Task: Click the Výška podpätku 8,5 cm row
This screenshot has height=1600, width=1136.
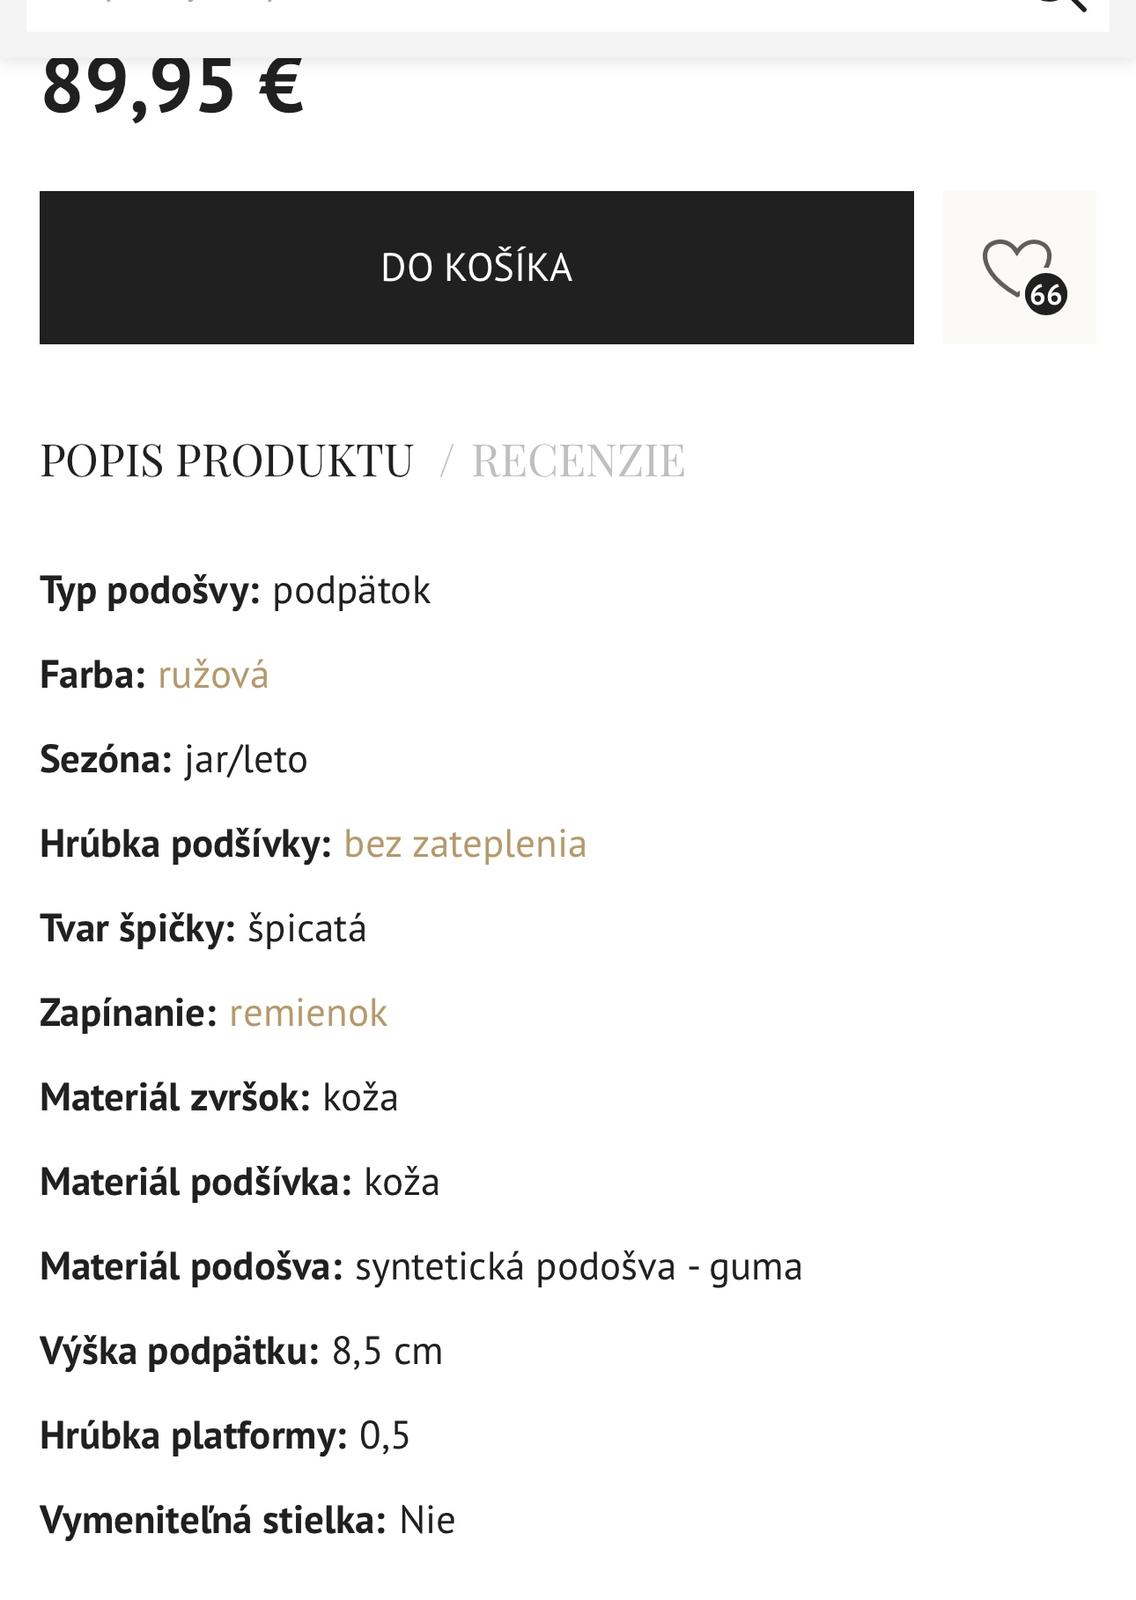Action: click(241, 1351)
